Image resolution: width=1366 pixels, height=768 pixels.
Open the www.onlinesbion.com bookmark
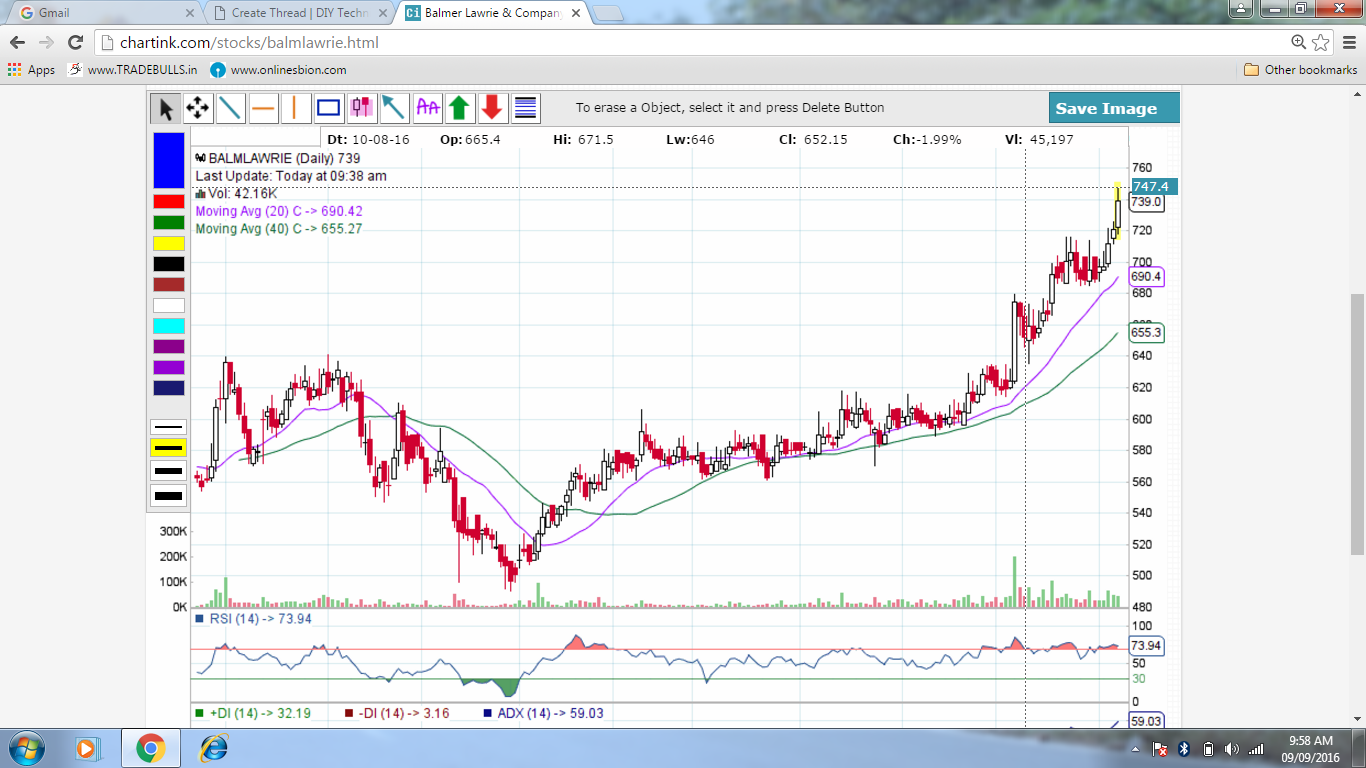(278, 70)
